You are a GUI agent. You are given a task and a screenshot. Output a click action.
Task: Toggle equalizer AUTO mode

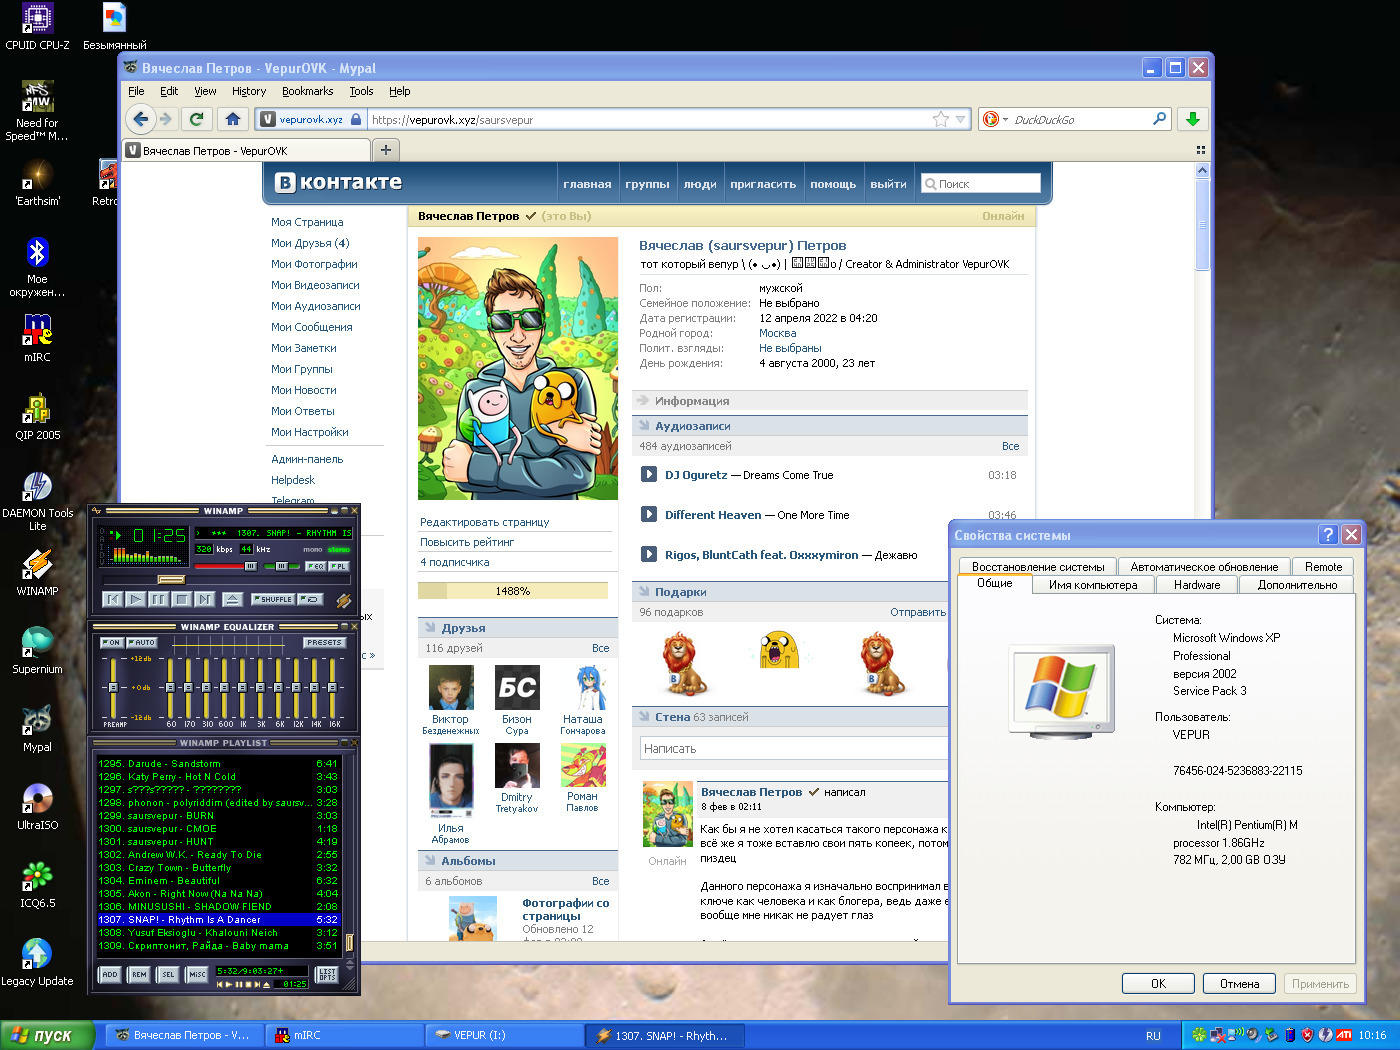coord(142,643)
